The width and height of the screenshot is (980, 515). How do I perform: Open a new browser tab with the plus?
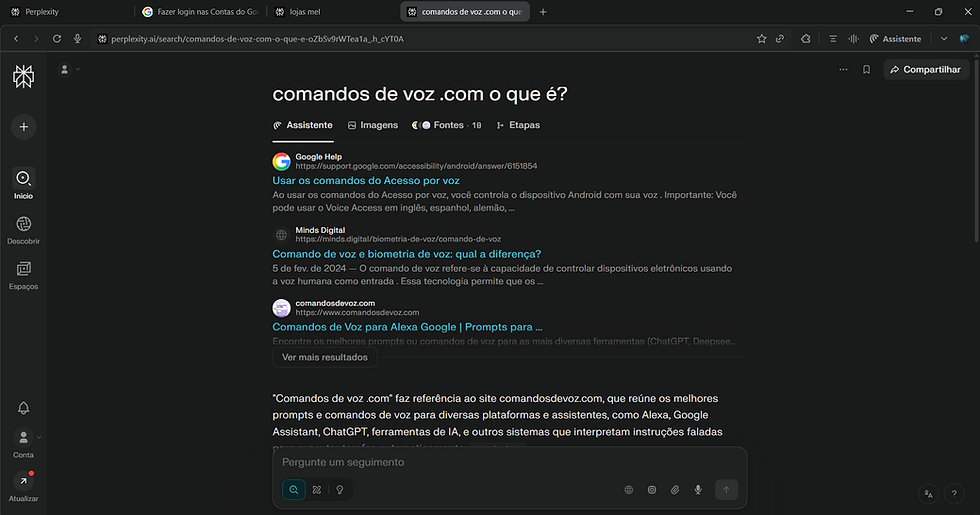(x=543, y=12)
